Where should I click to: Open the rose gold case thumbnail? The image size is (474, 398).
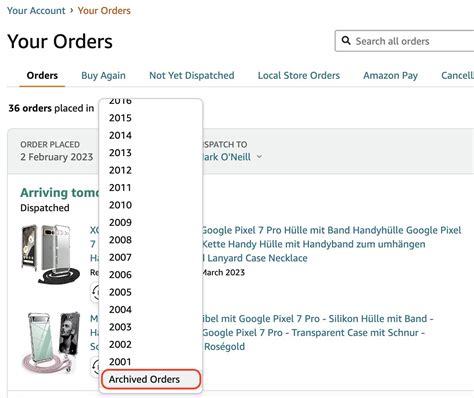click(51, 342)
